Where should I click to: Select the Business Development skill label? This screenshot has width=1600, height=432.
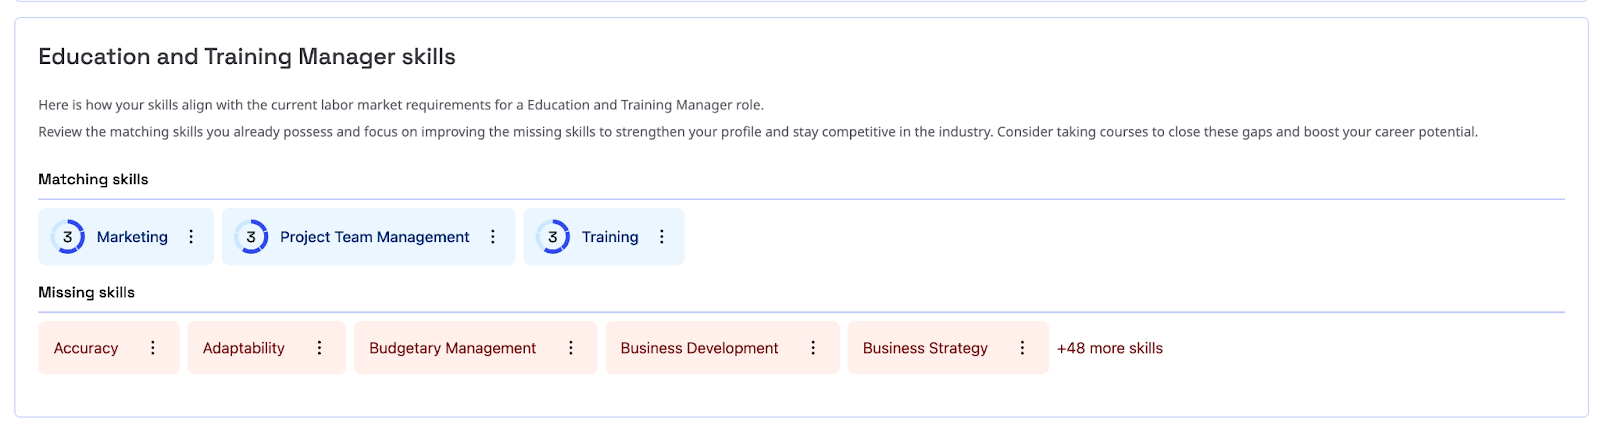(x=699, y=348)
